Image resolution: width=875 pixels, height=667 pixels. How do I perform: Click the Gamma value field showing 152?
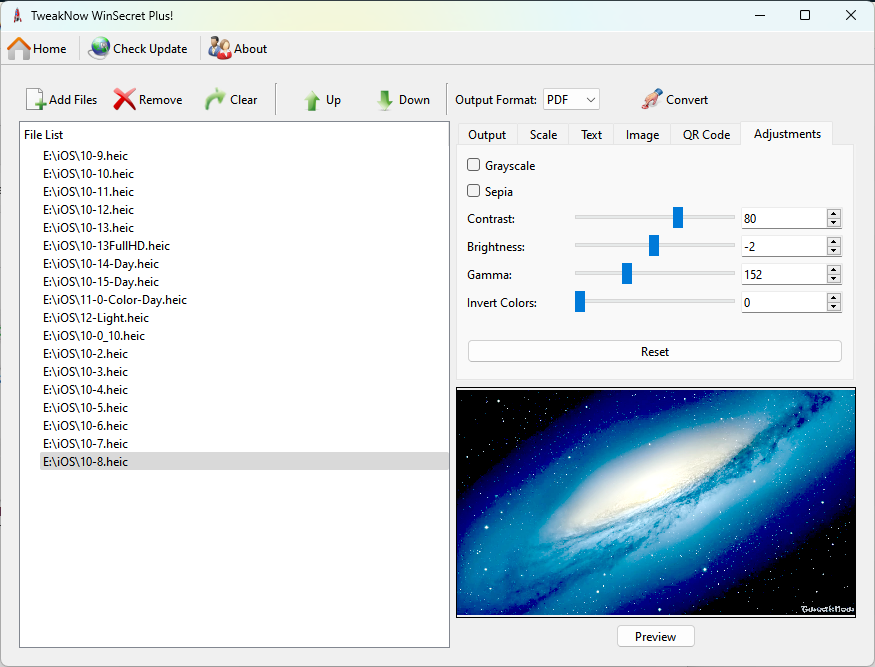[783, 274]
